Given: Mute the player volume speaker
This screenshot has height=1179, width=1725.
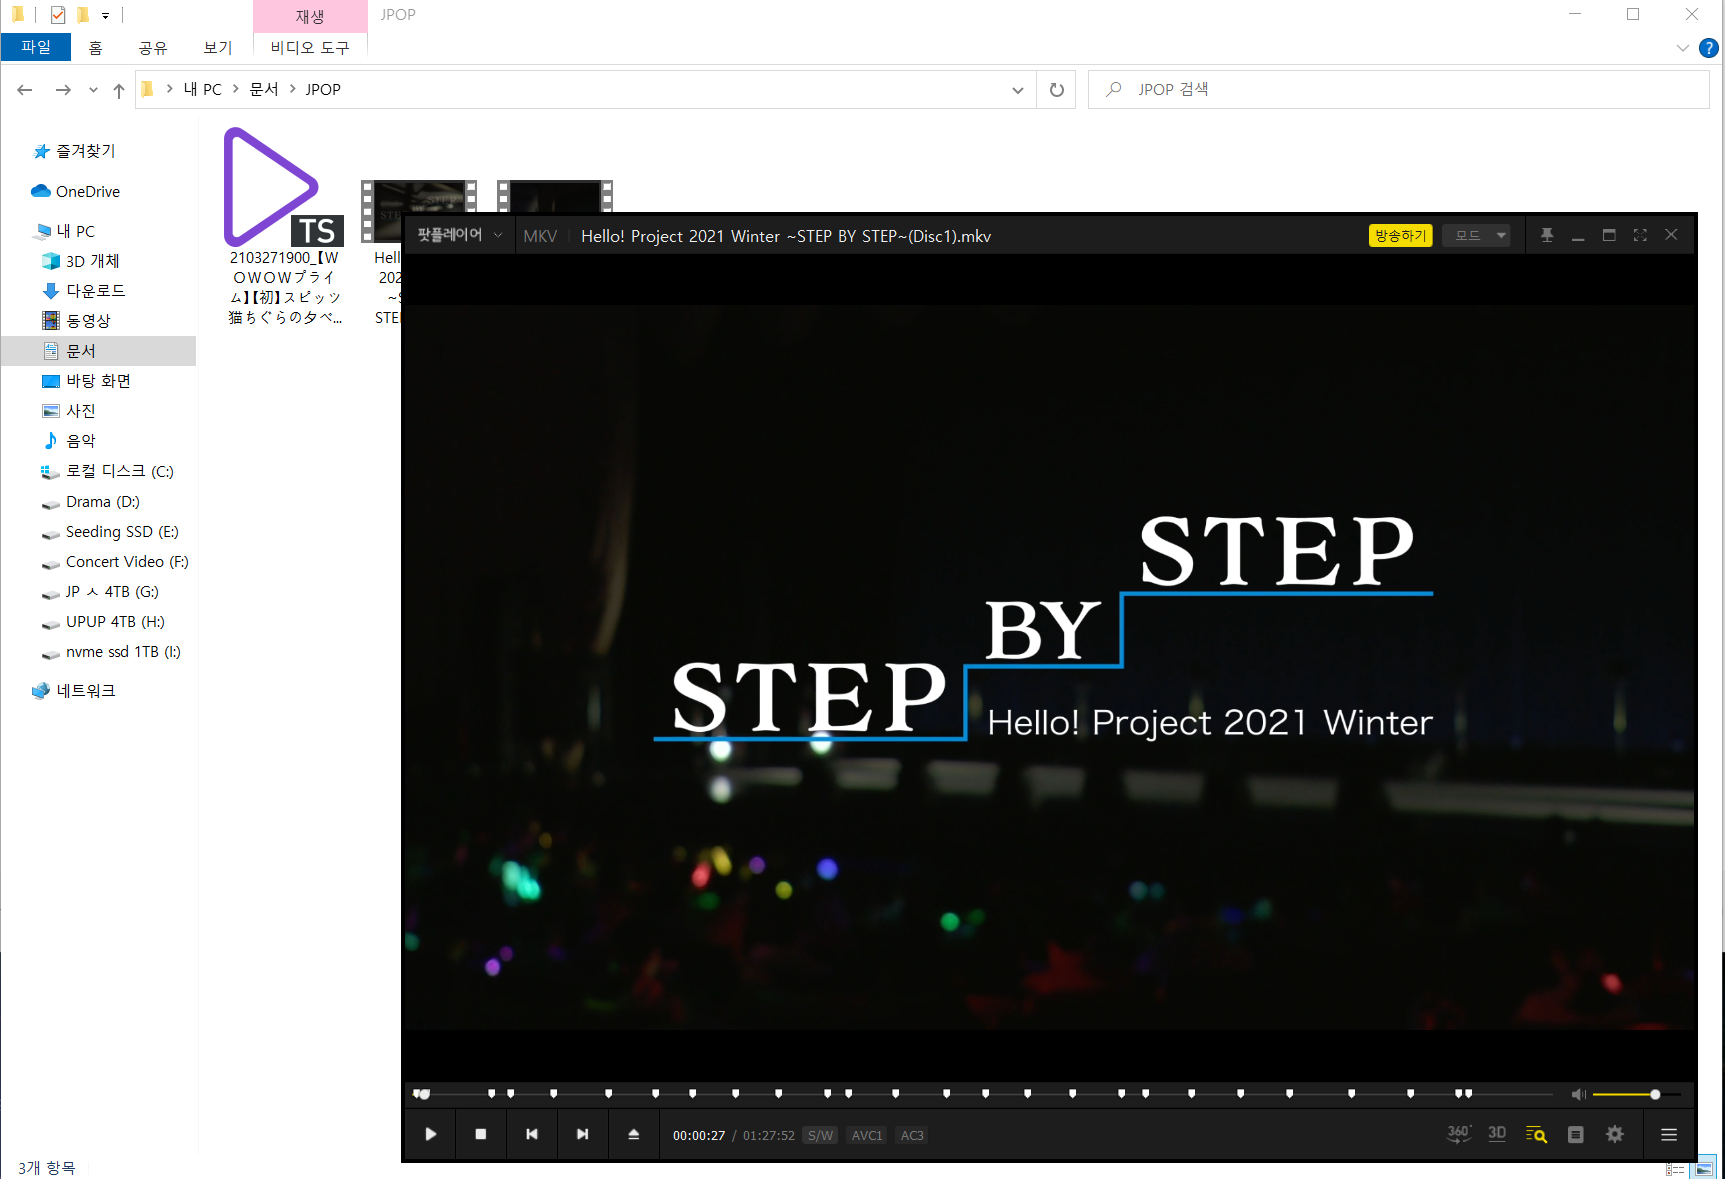Looking at the screenshot, I should click(1578, 1094).
